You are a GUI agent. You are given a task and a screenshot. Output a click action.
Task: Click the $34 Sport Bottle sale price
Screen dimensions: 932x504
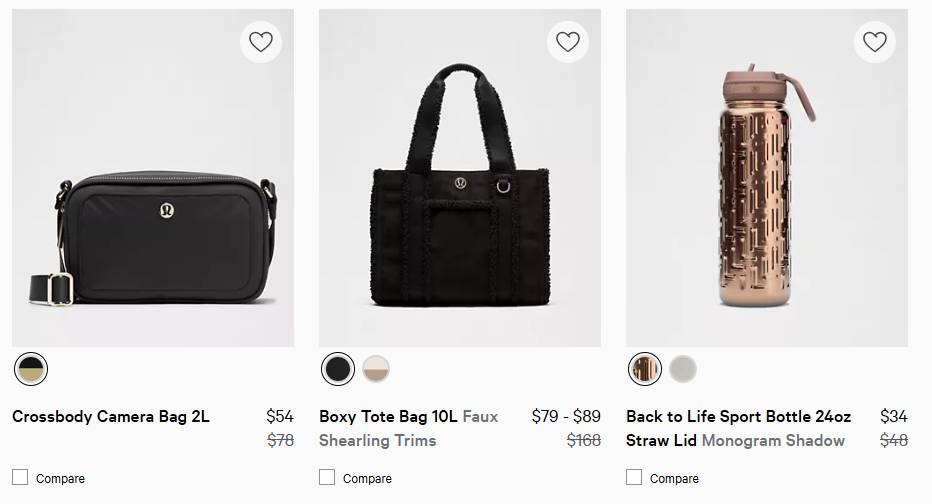(893, 417)
